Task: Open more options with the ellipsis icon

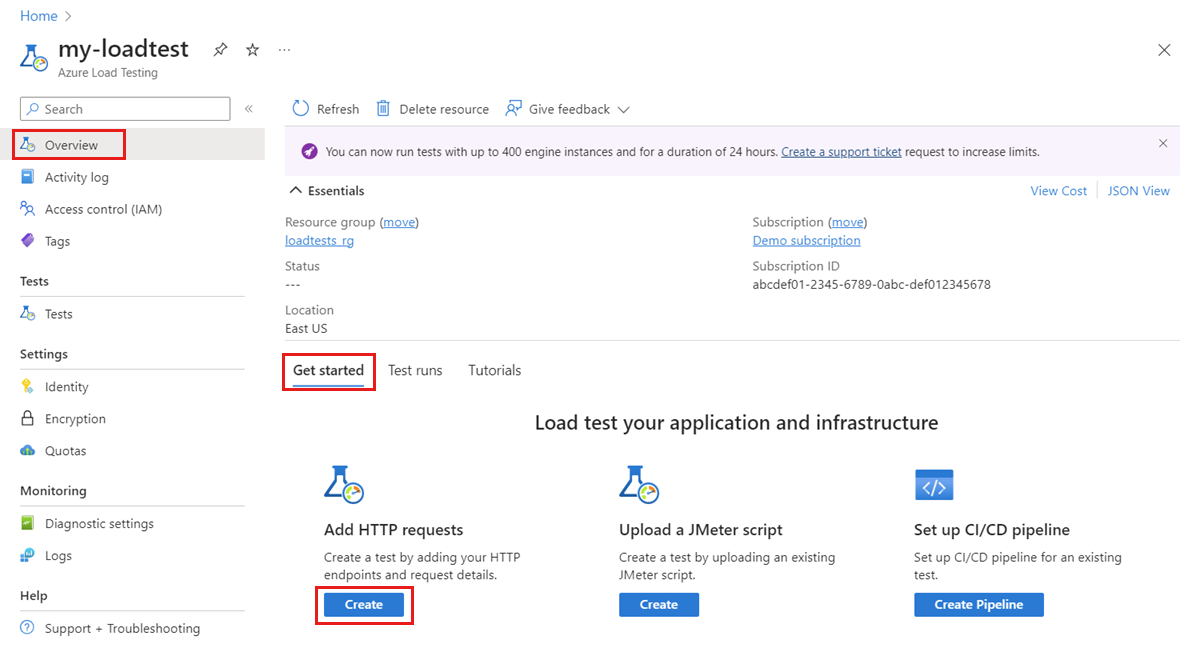Action: [x=283, y=49]
